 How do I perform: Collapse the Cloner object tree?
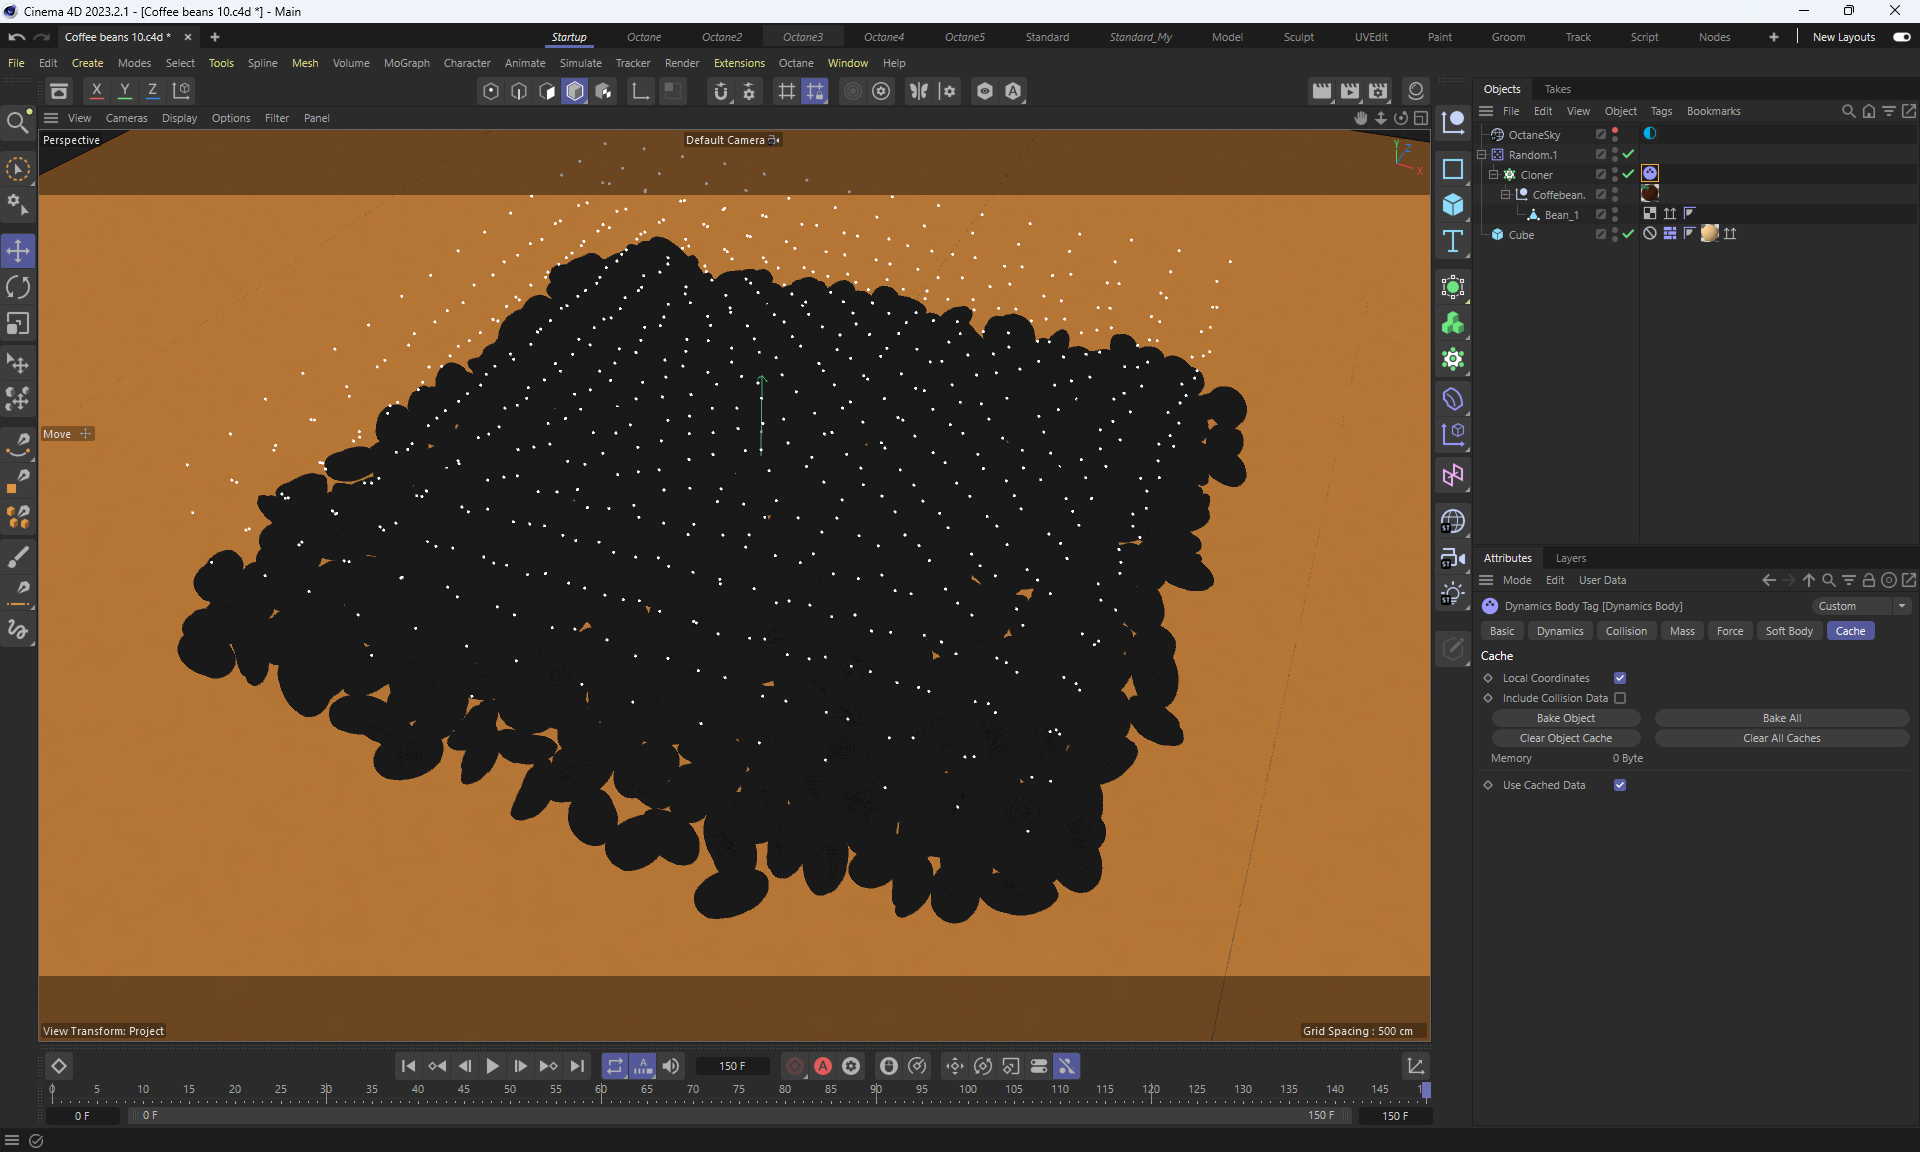(x=1494, y=175)
